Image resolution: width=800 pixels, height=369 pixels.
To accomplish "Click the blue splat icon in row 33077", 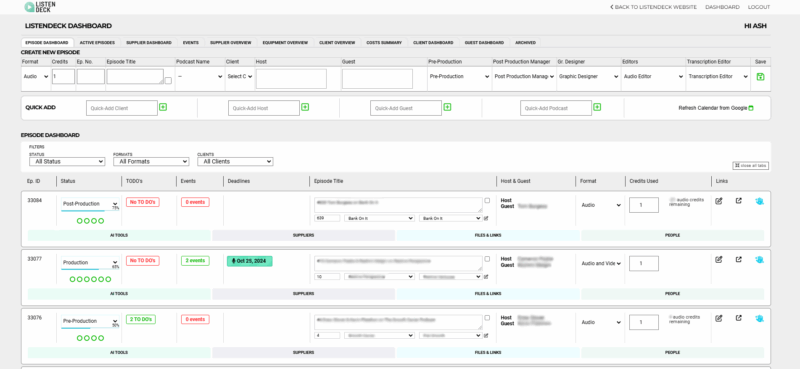I will click(760, 260).
